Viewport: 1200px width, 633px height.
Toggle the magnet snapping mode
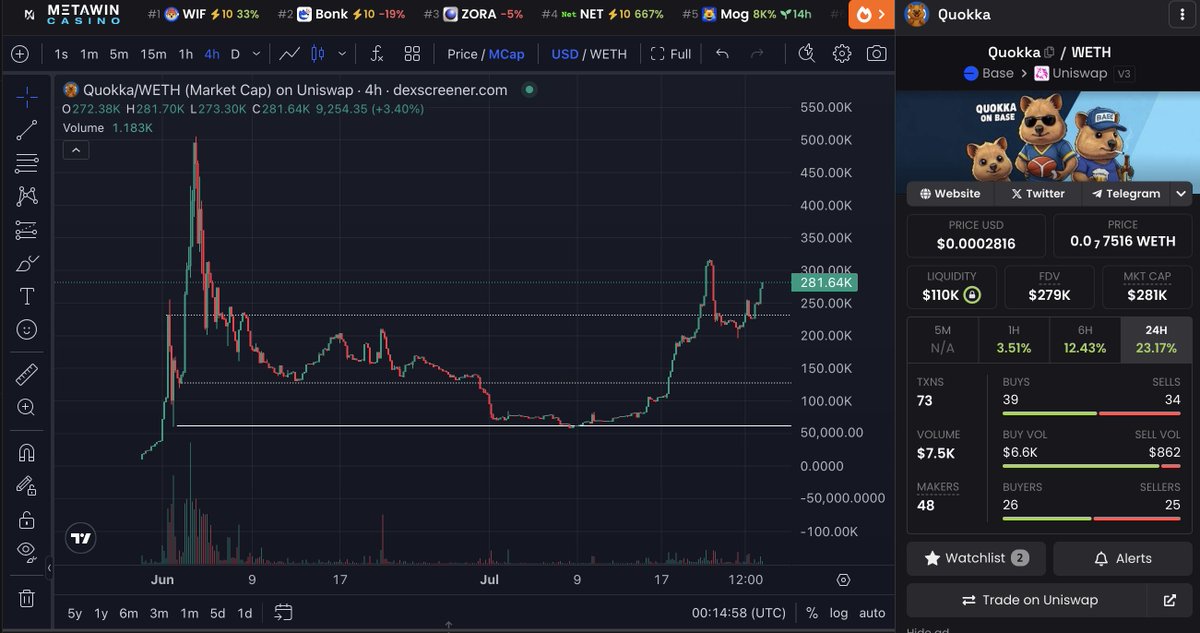tap(27, 452)
